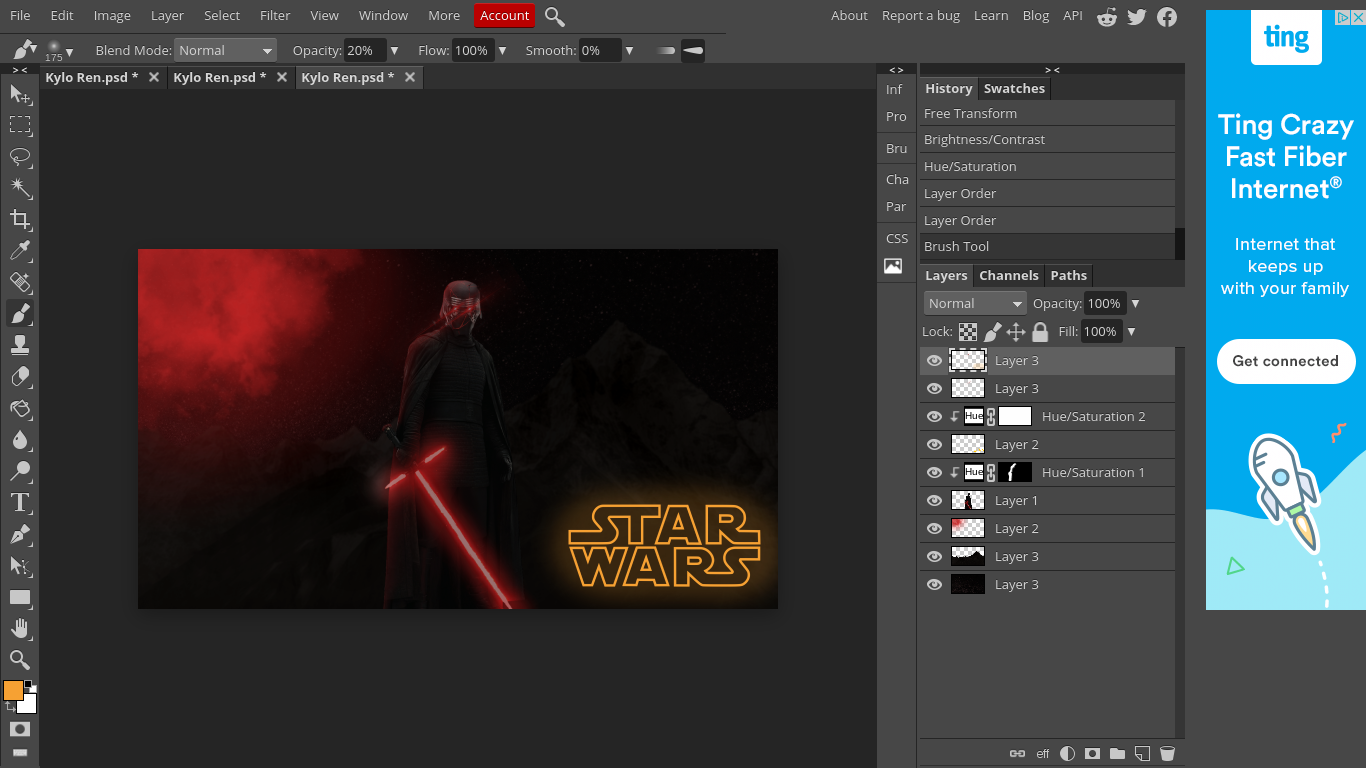
Task: Select the Dodge tool
Action: [19, 471]
